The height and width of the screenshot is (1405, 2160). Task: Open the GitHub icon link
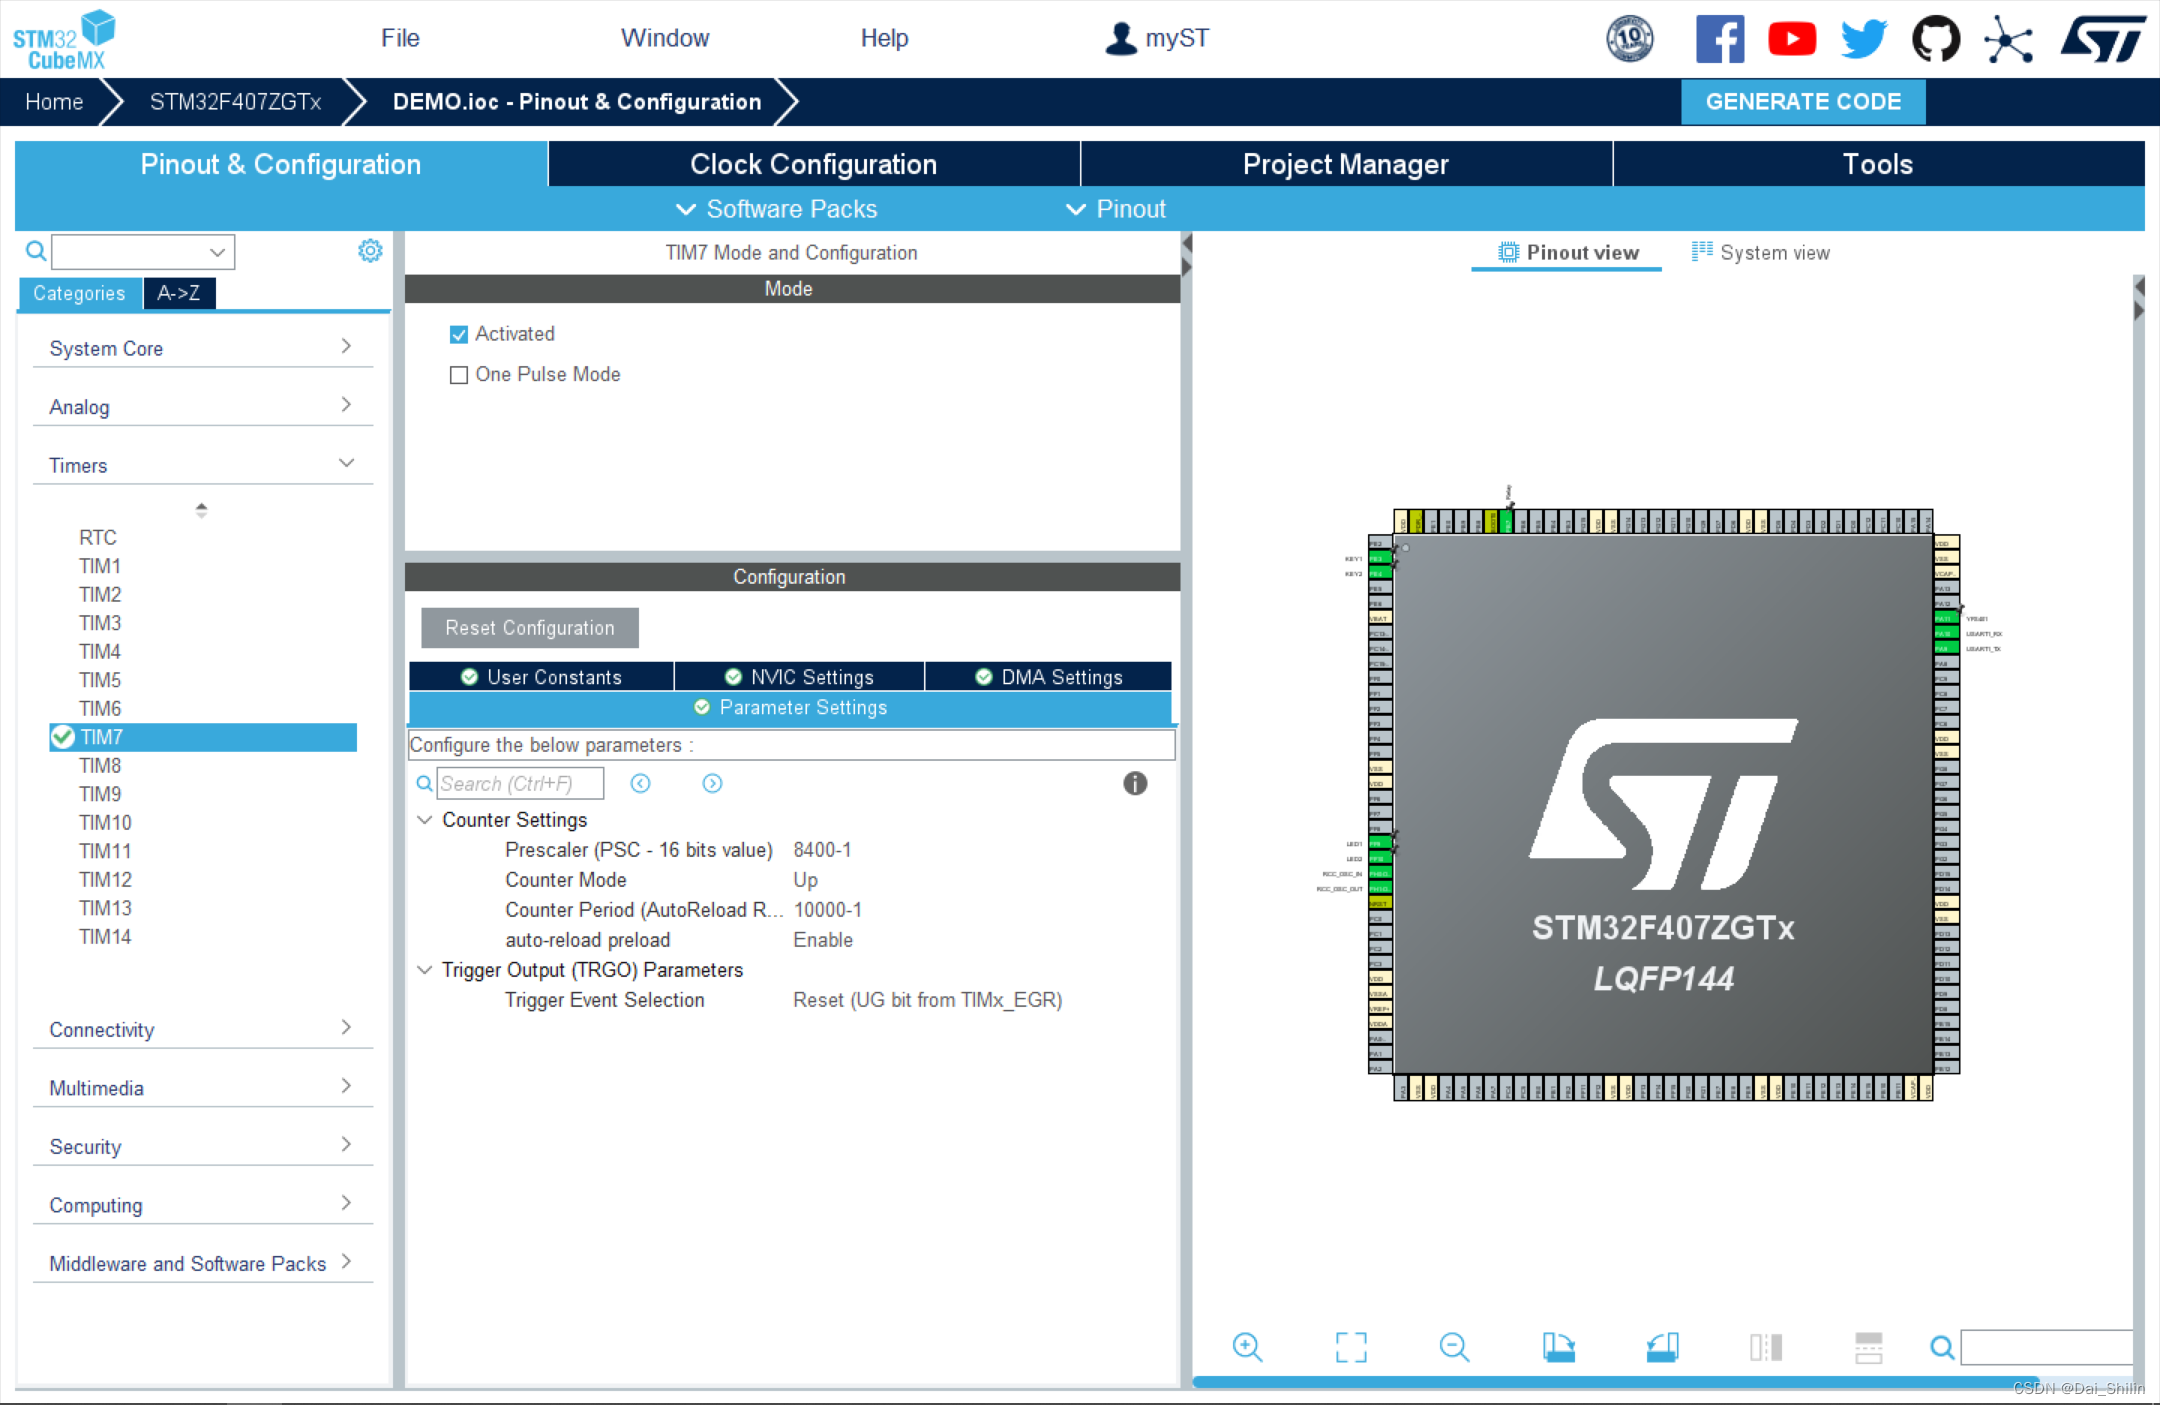[x=1935, y=40]
